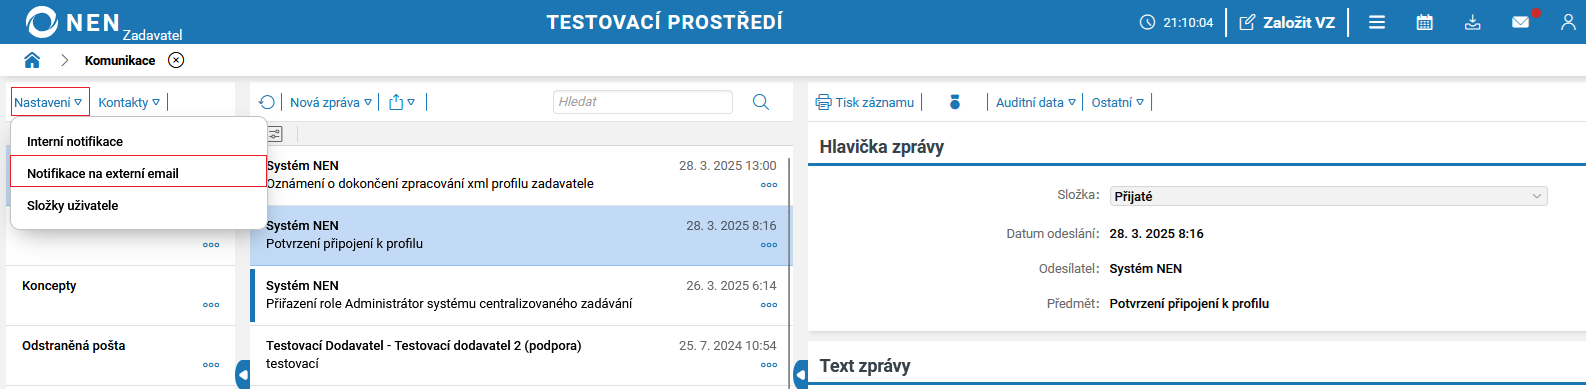Open options dots for 26. 3. 2025 6:14 message
The image size is (1586, 389).
tap(769, 305)
